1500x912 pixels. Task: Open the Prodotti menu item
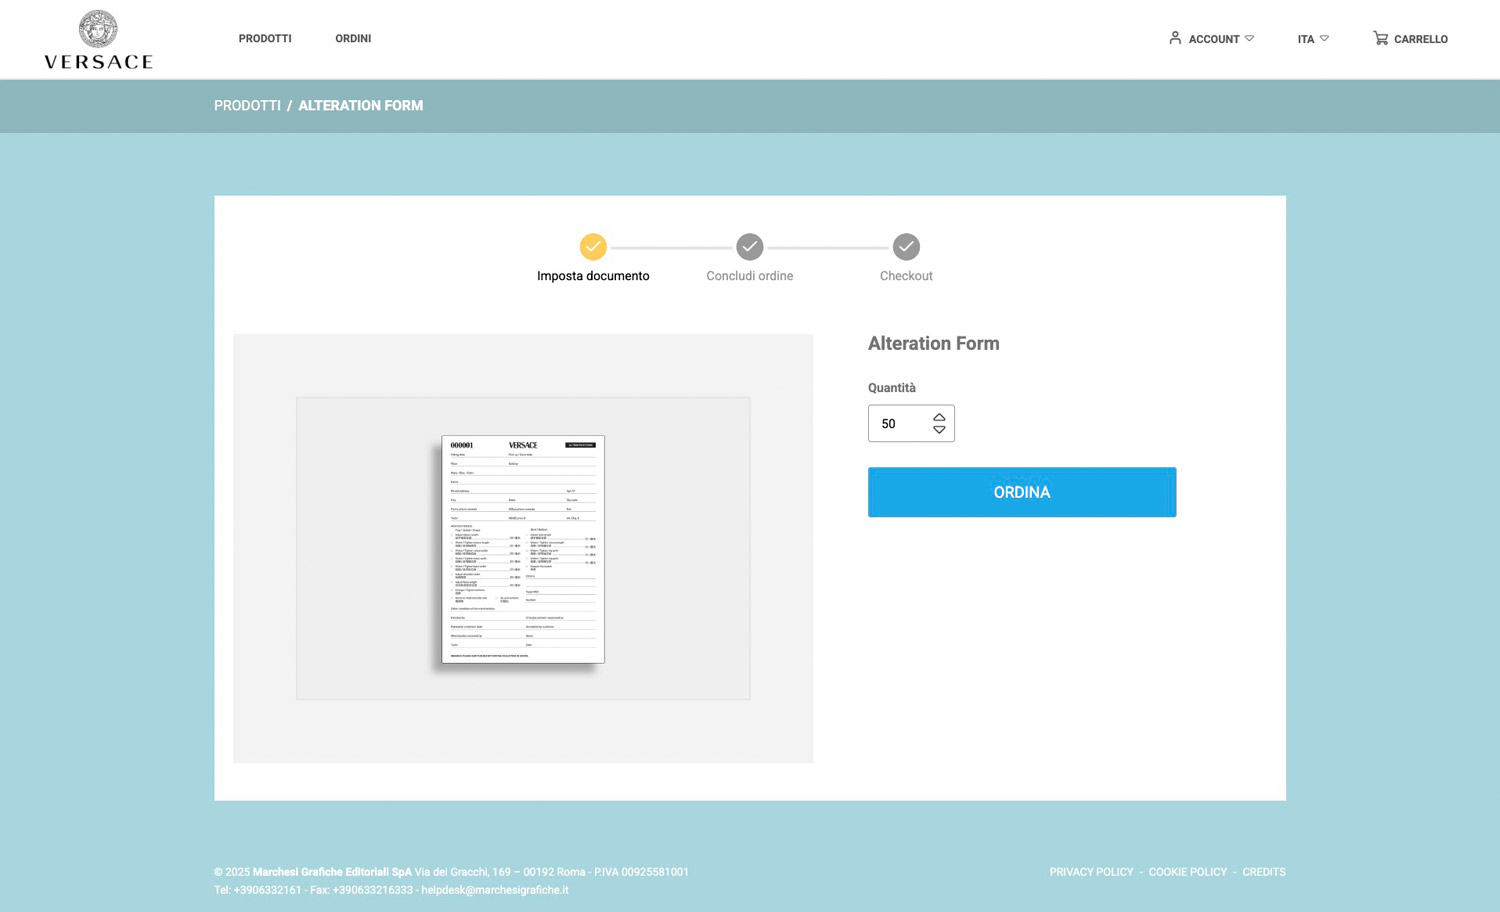[265, 39]
